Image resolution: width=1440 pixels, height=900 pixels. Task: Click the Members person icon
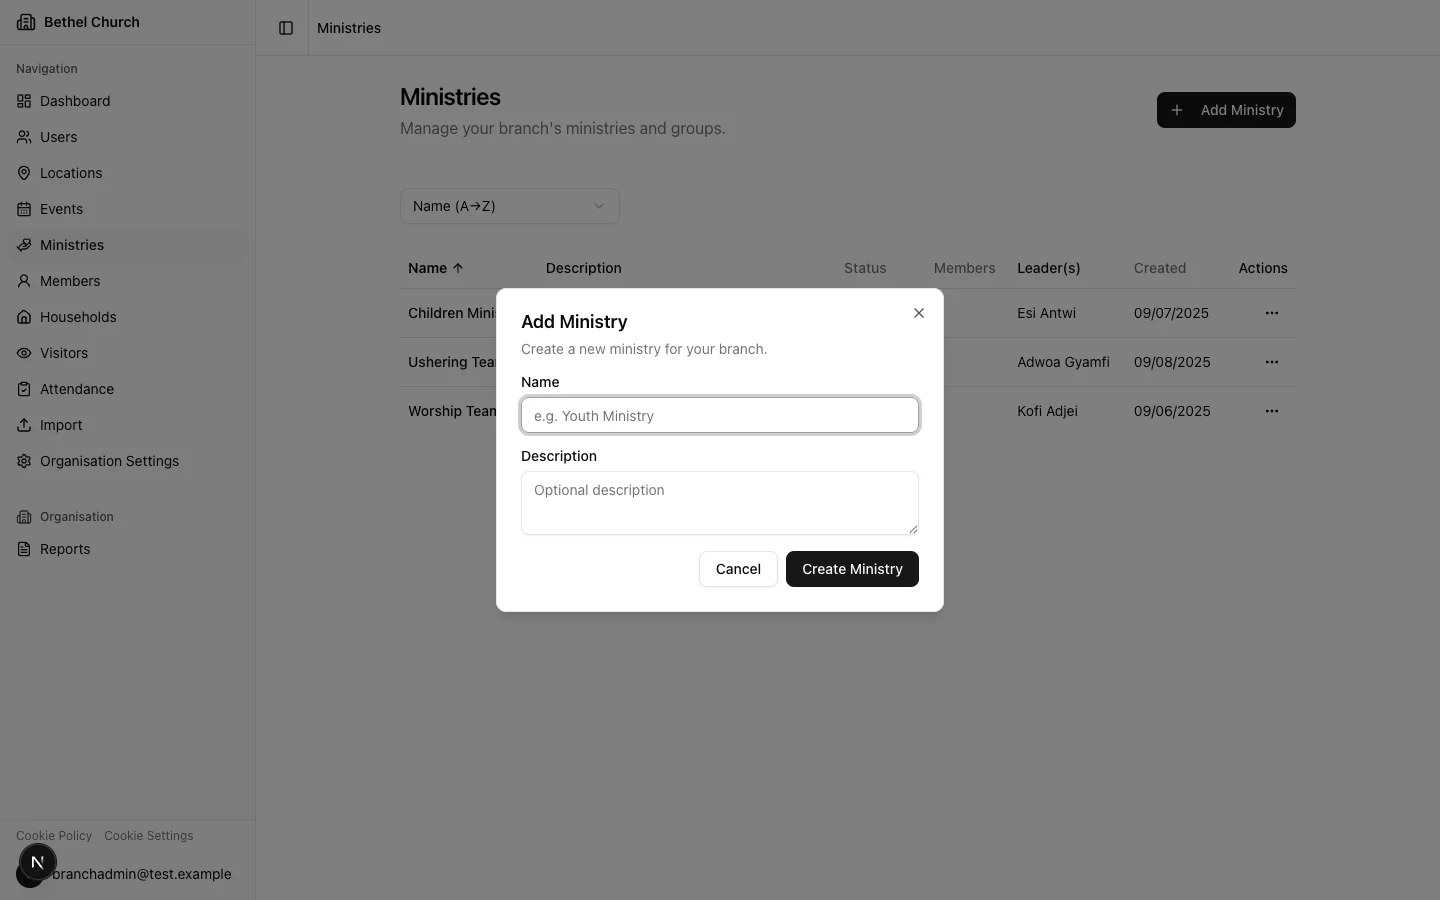click(x=24, y=281)
